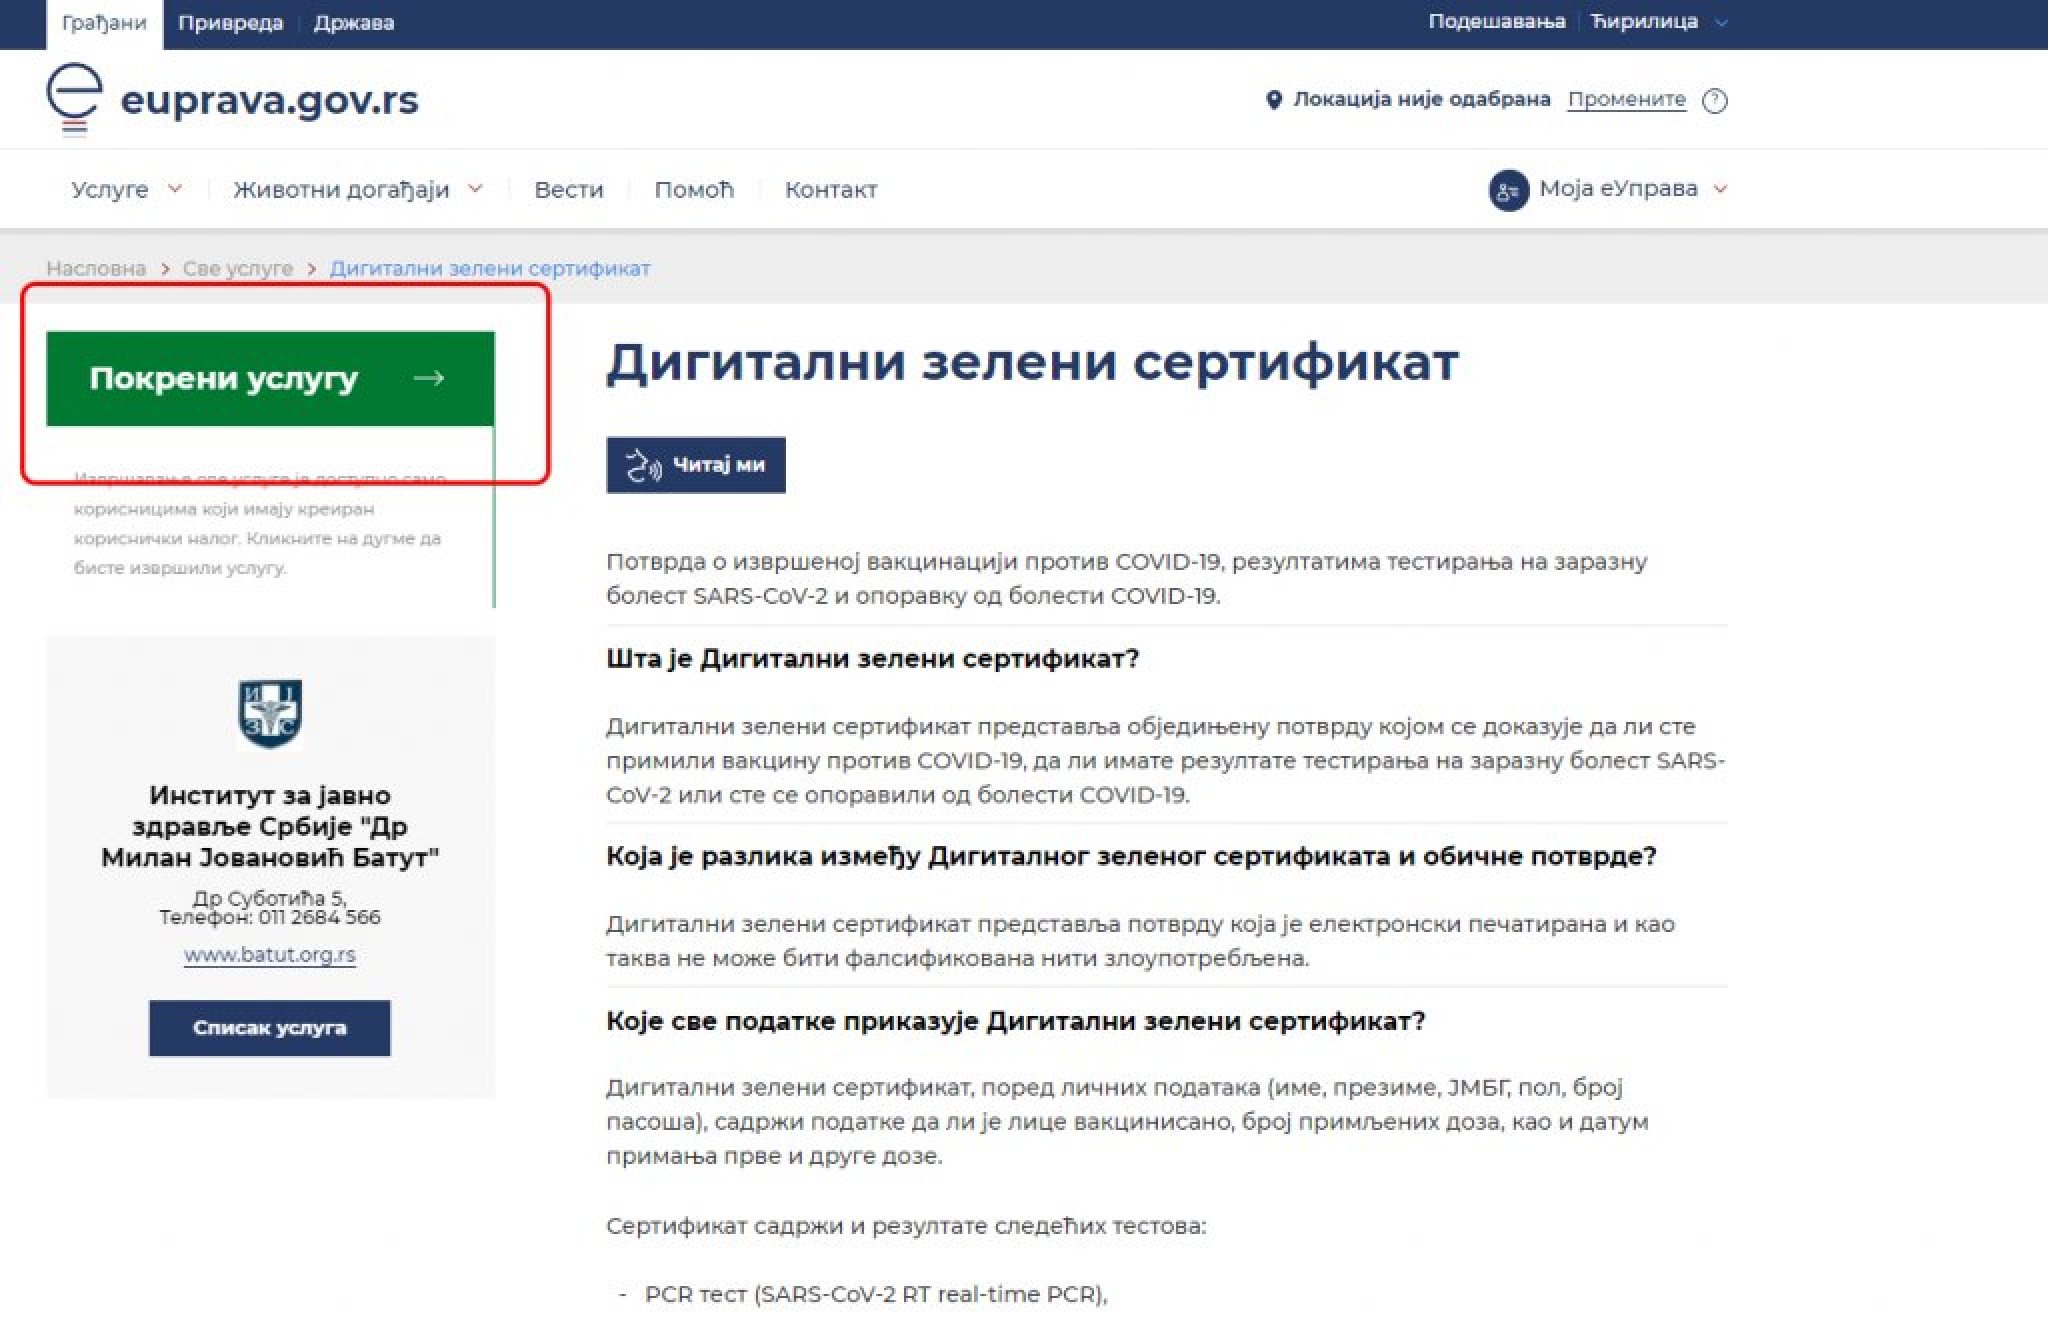Click the Контакт menu item
This screenshot has height=1338, width=2048.
[x=830, y=189]
